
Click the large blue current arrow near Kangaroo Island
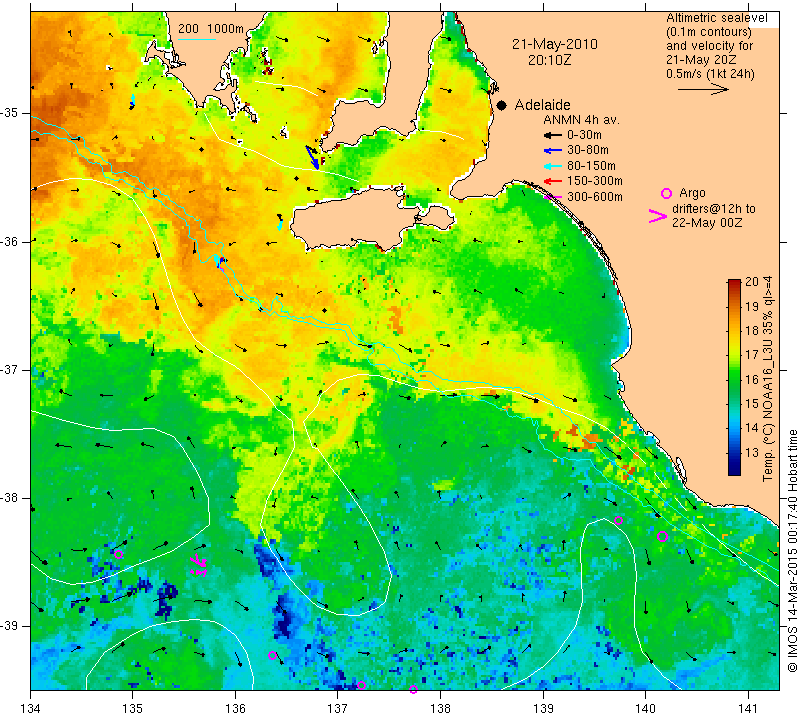312,157
